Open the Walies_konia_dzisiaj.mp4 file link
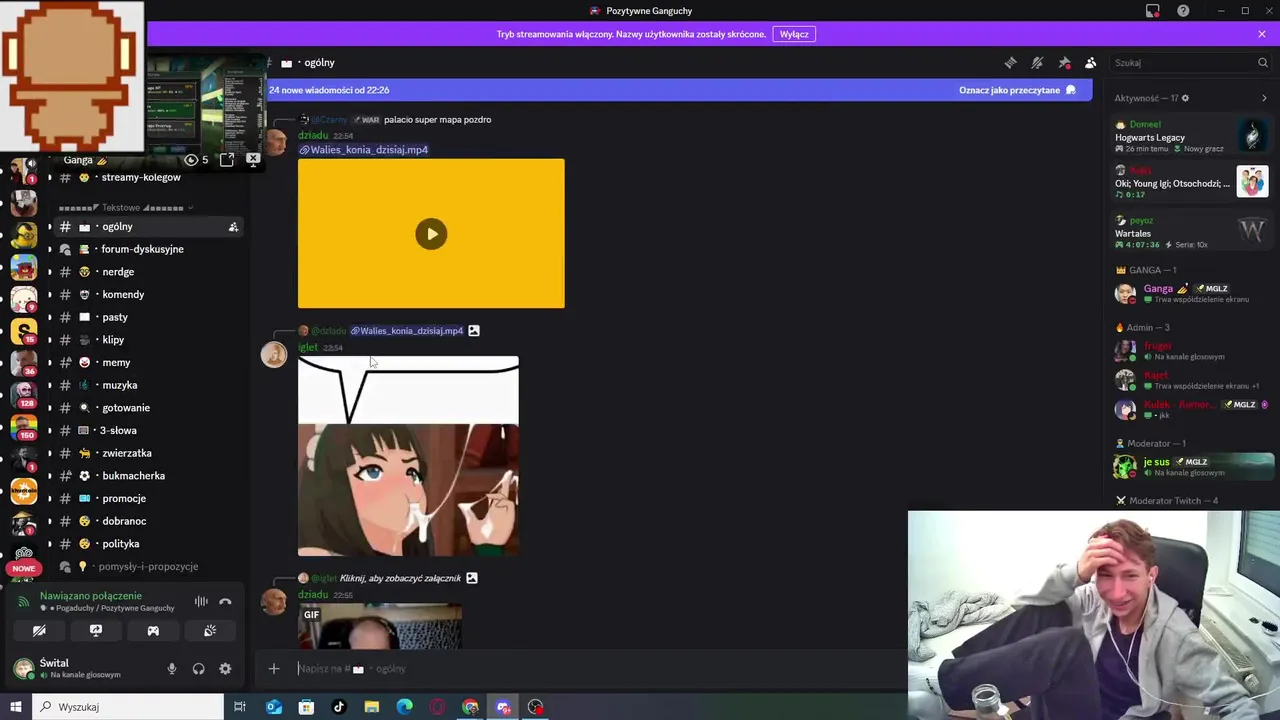 coord(364,150)
